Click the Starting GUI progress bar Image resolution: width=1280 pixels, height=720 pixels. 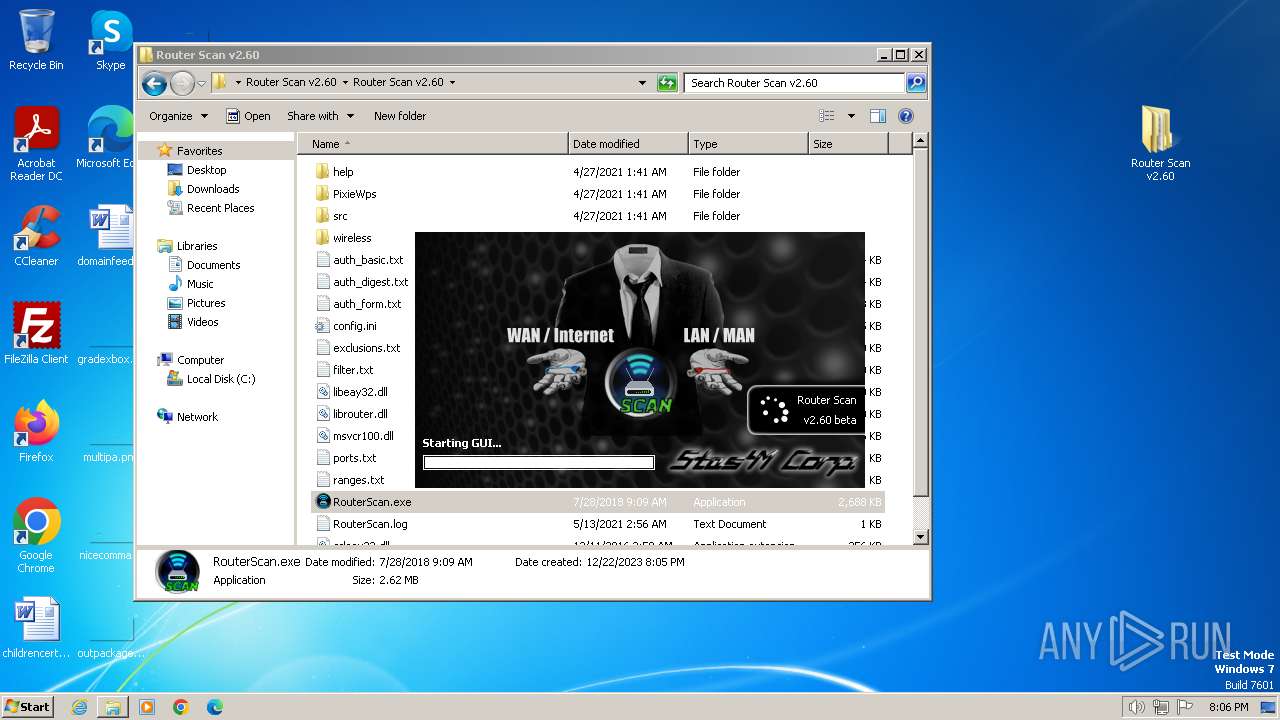[x=538, y=462]
